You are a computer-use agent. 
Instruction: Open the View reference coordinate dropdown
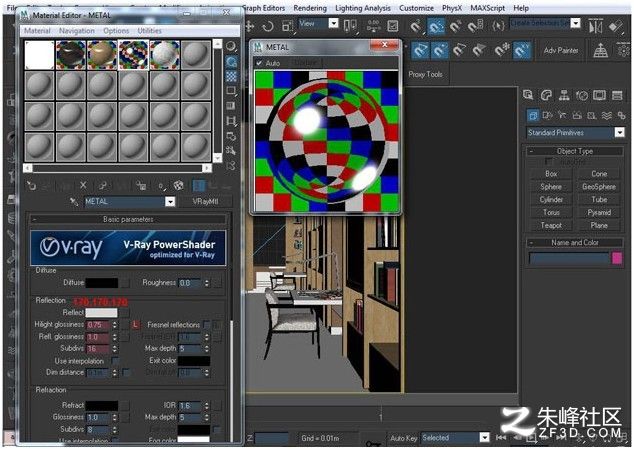(334, 23)
